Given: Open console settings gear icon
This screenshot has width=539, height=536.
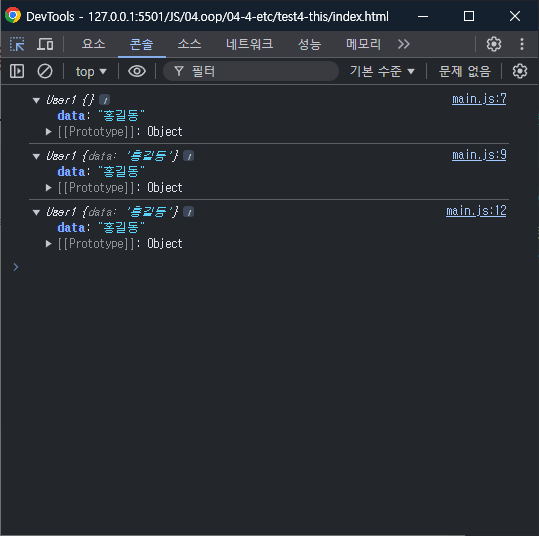Looking at the screenshot, I should 519,72.
